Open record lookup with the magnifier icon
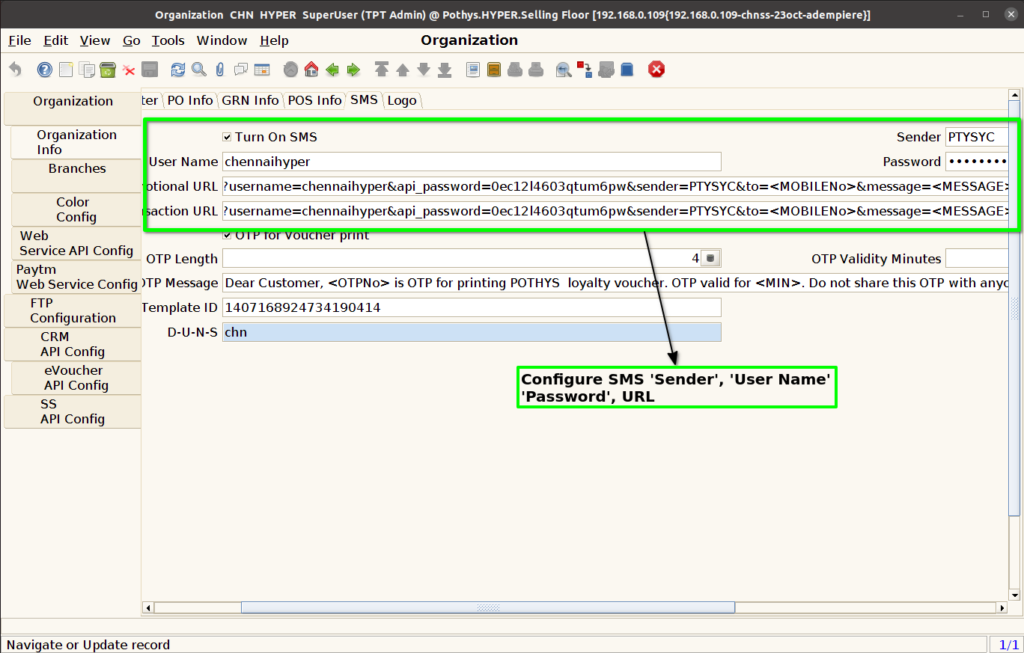Screen dimensions: 1024x653 point(199,69)
